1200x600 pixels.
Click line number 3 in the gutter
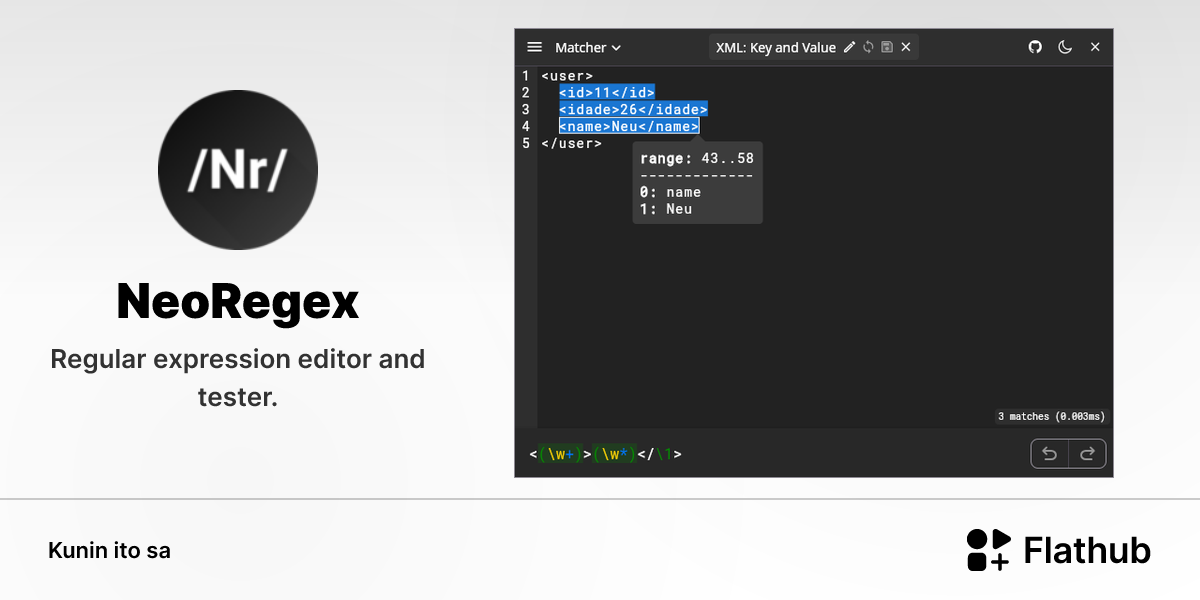point(526,109)
